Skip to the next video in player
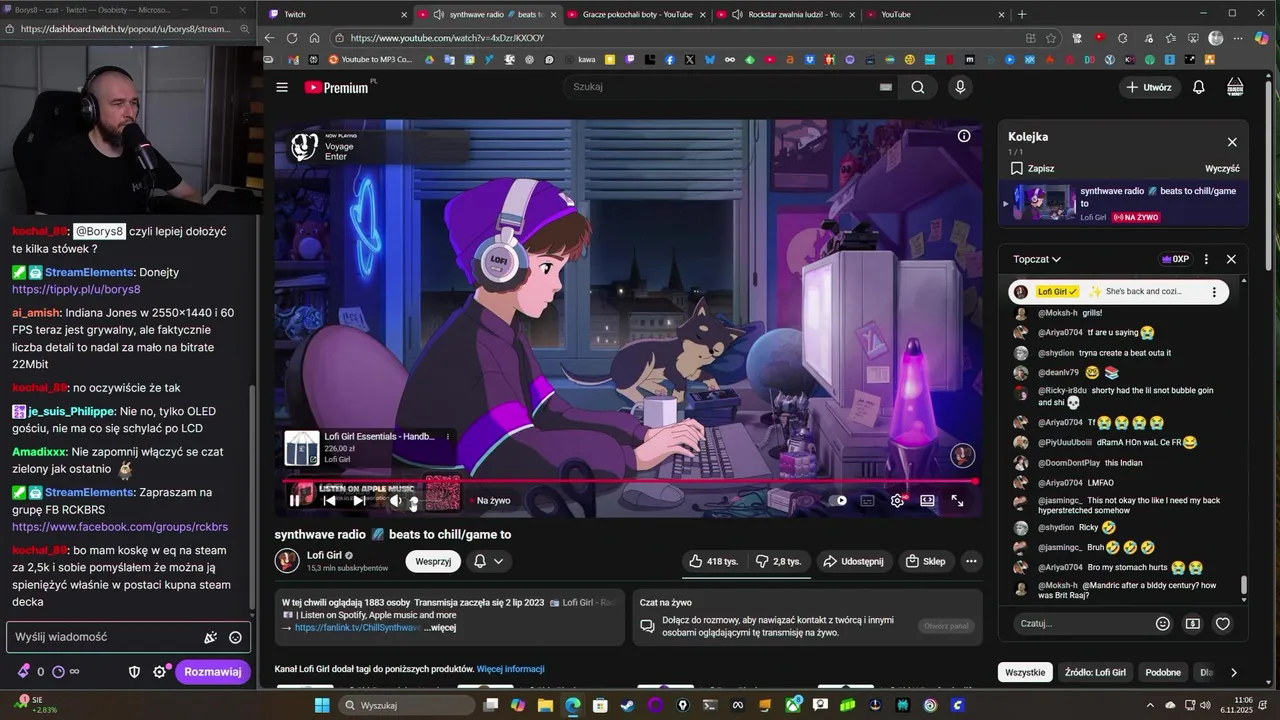This screenshot has height=720, width=1280. 359,501
